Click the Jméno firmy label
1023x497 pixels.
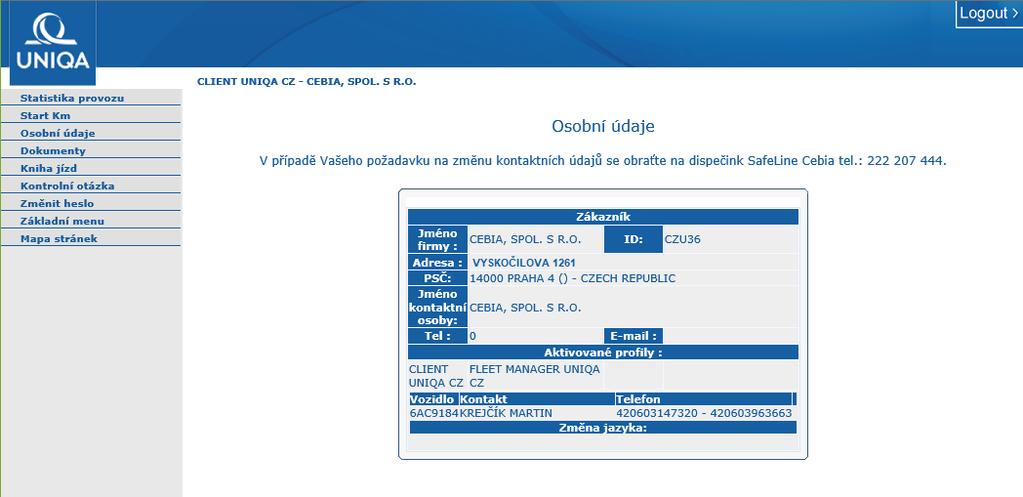(x=438, y=239)
